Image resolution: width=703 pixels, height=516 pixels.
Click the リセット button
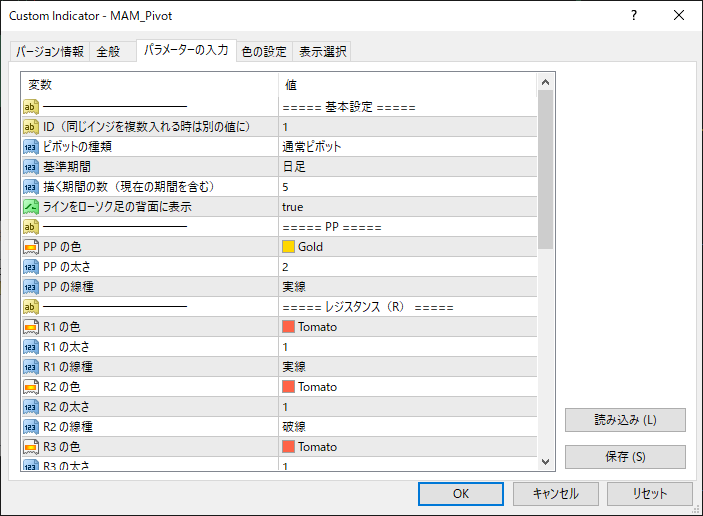click(650, 494)
